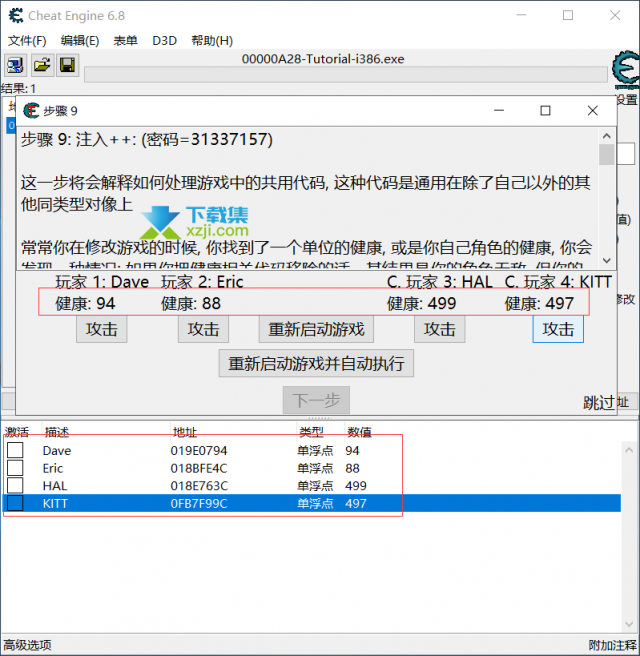This screenshot has height=656, width=640.
Task: Click the 类型 column header
Action: [312, 432]
